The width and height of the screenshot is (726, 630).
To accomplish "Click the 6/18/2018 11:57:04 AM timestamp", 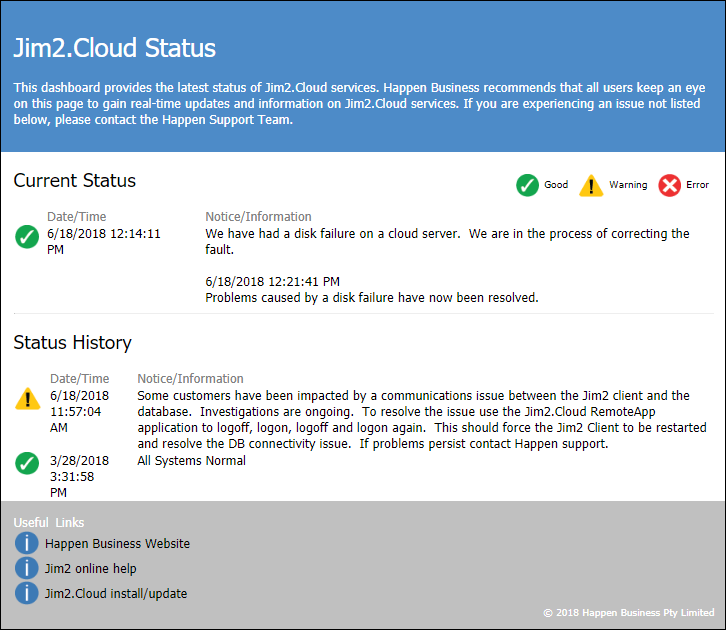I will [x=80, y=412].
